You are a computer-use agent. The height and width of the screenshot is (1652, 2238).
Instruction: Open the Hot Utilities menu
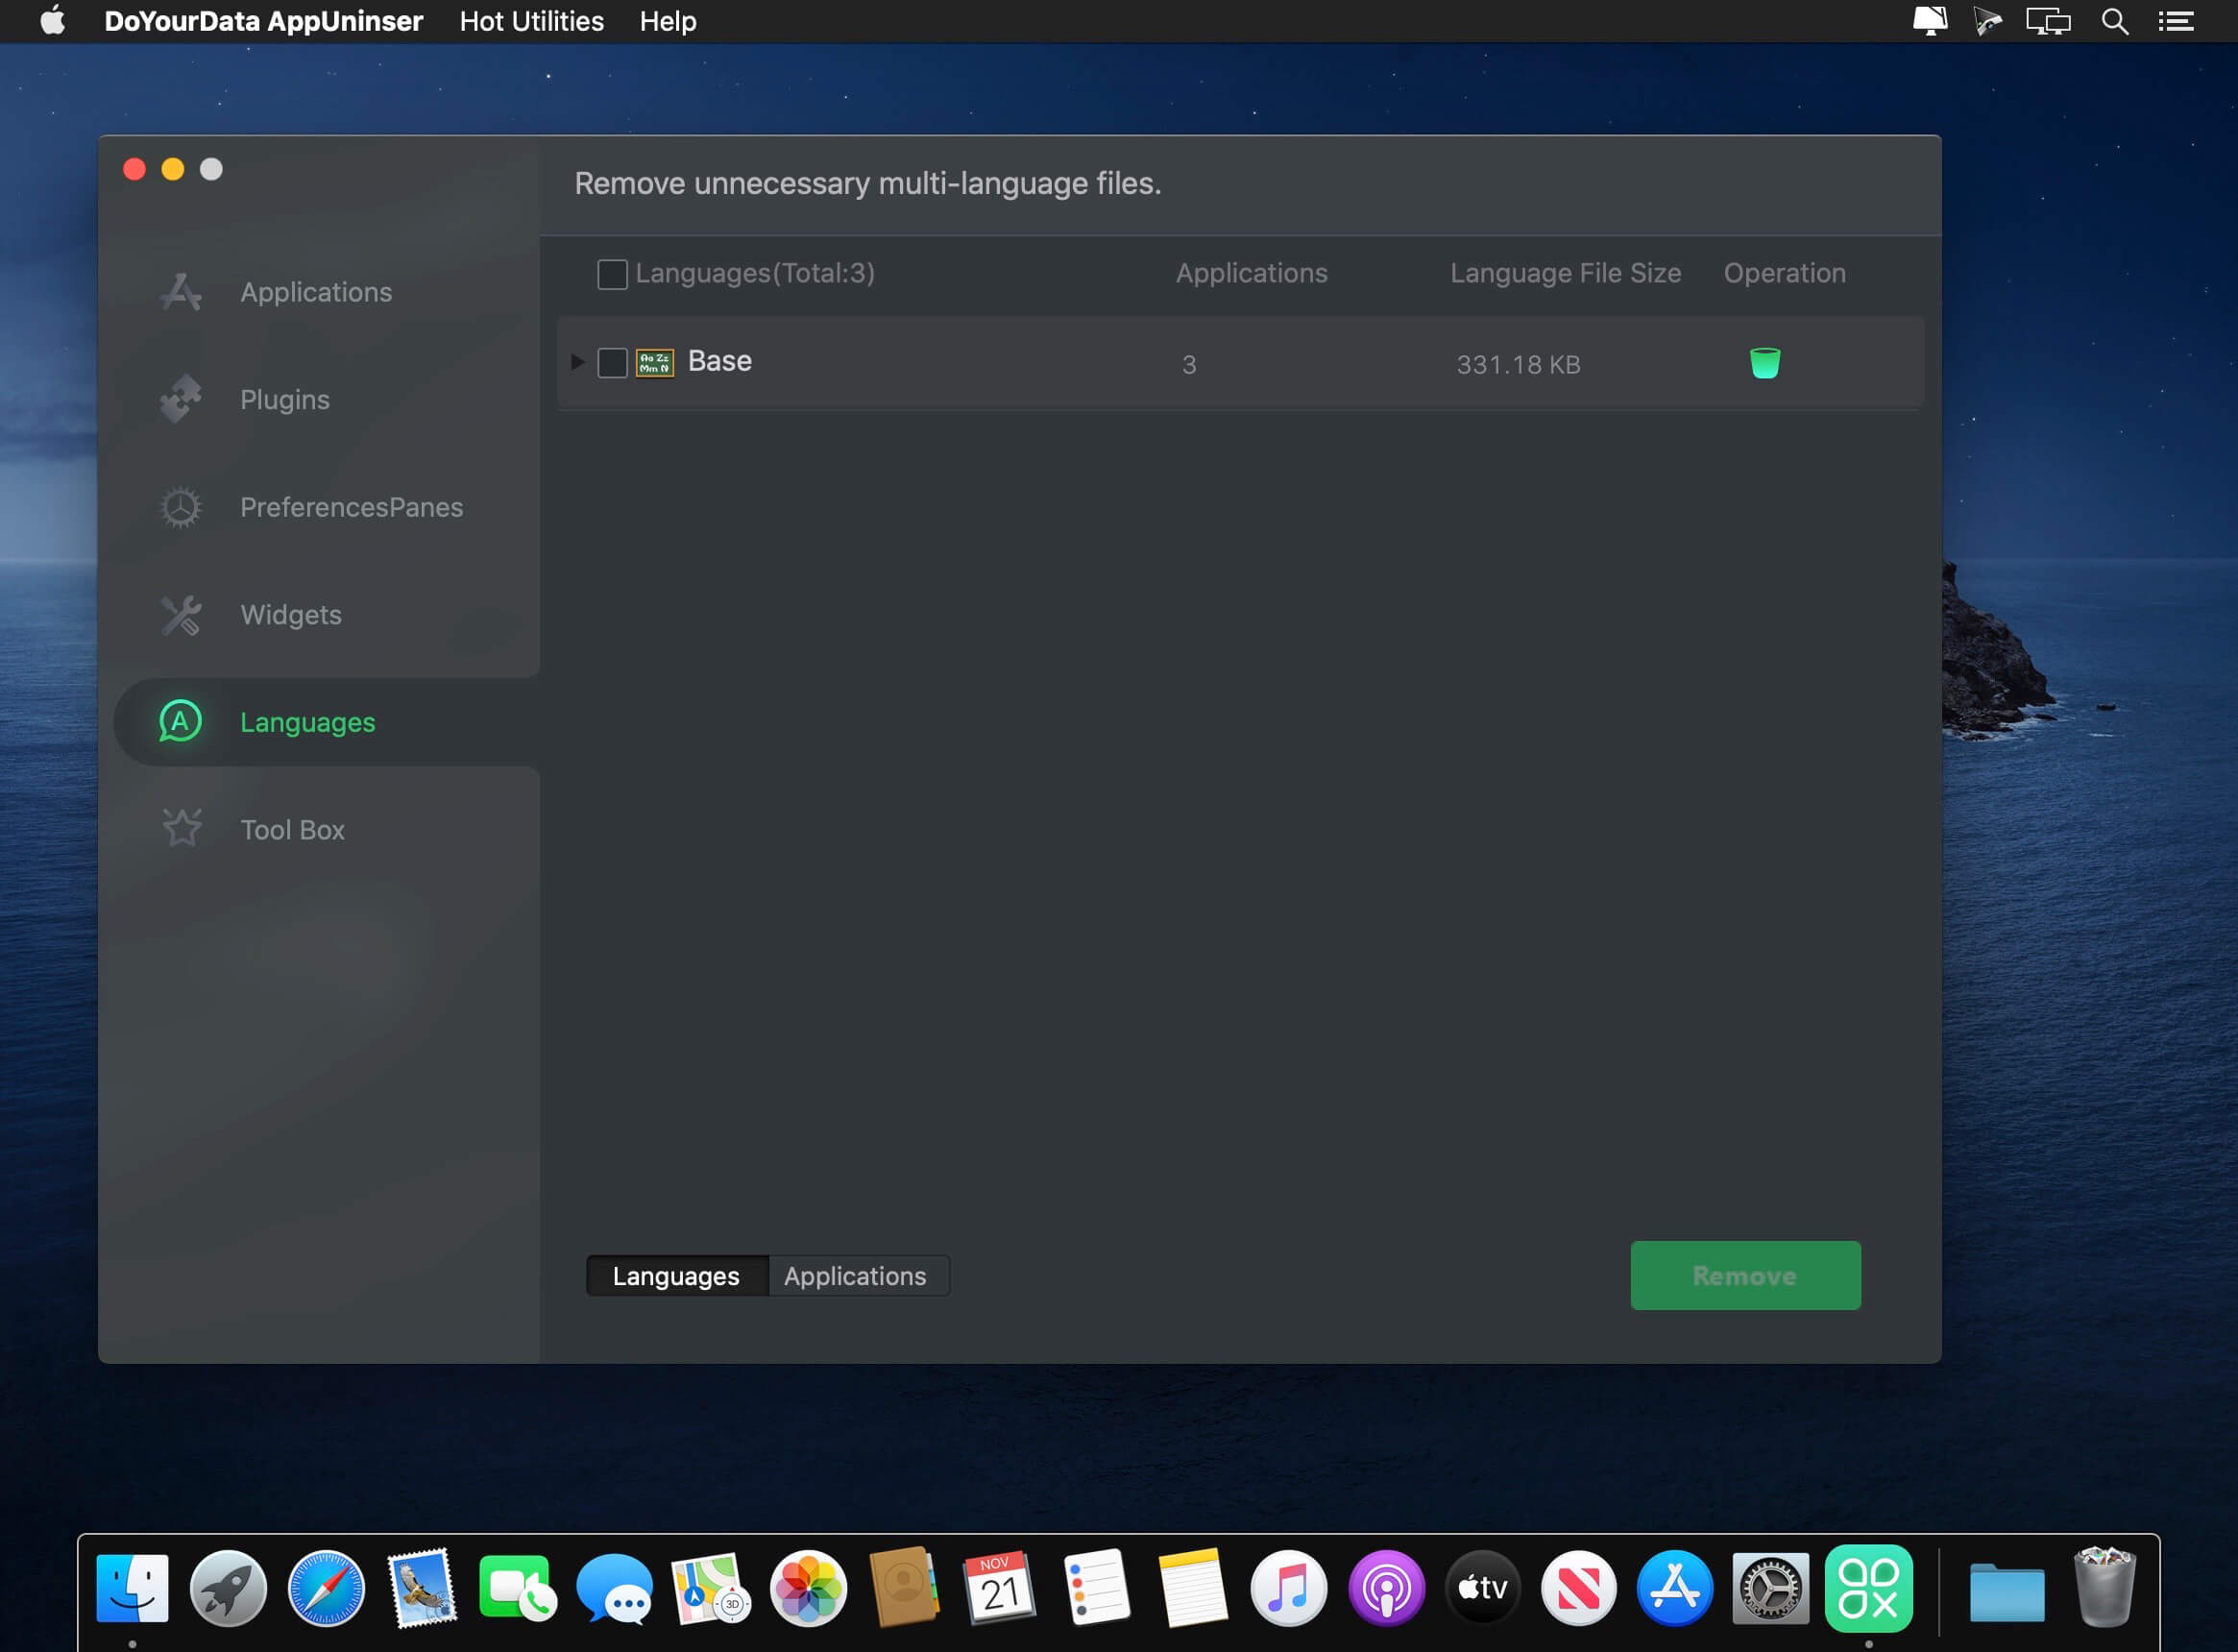(x=531, y=20)
